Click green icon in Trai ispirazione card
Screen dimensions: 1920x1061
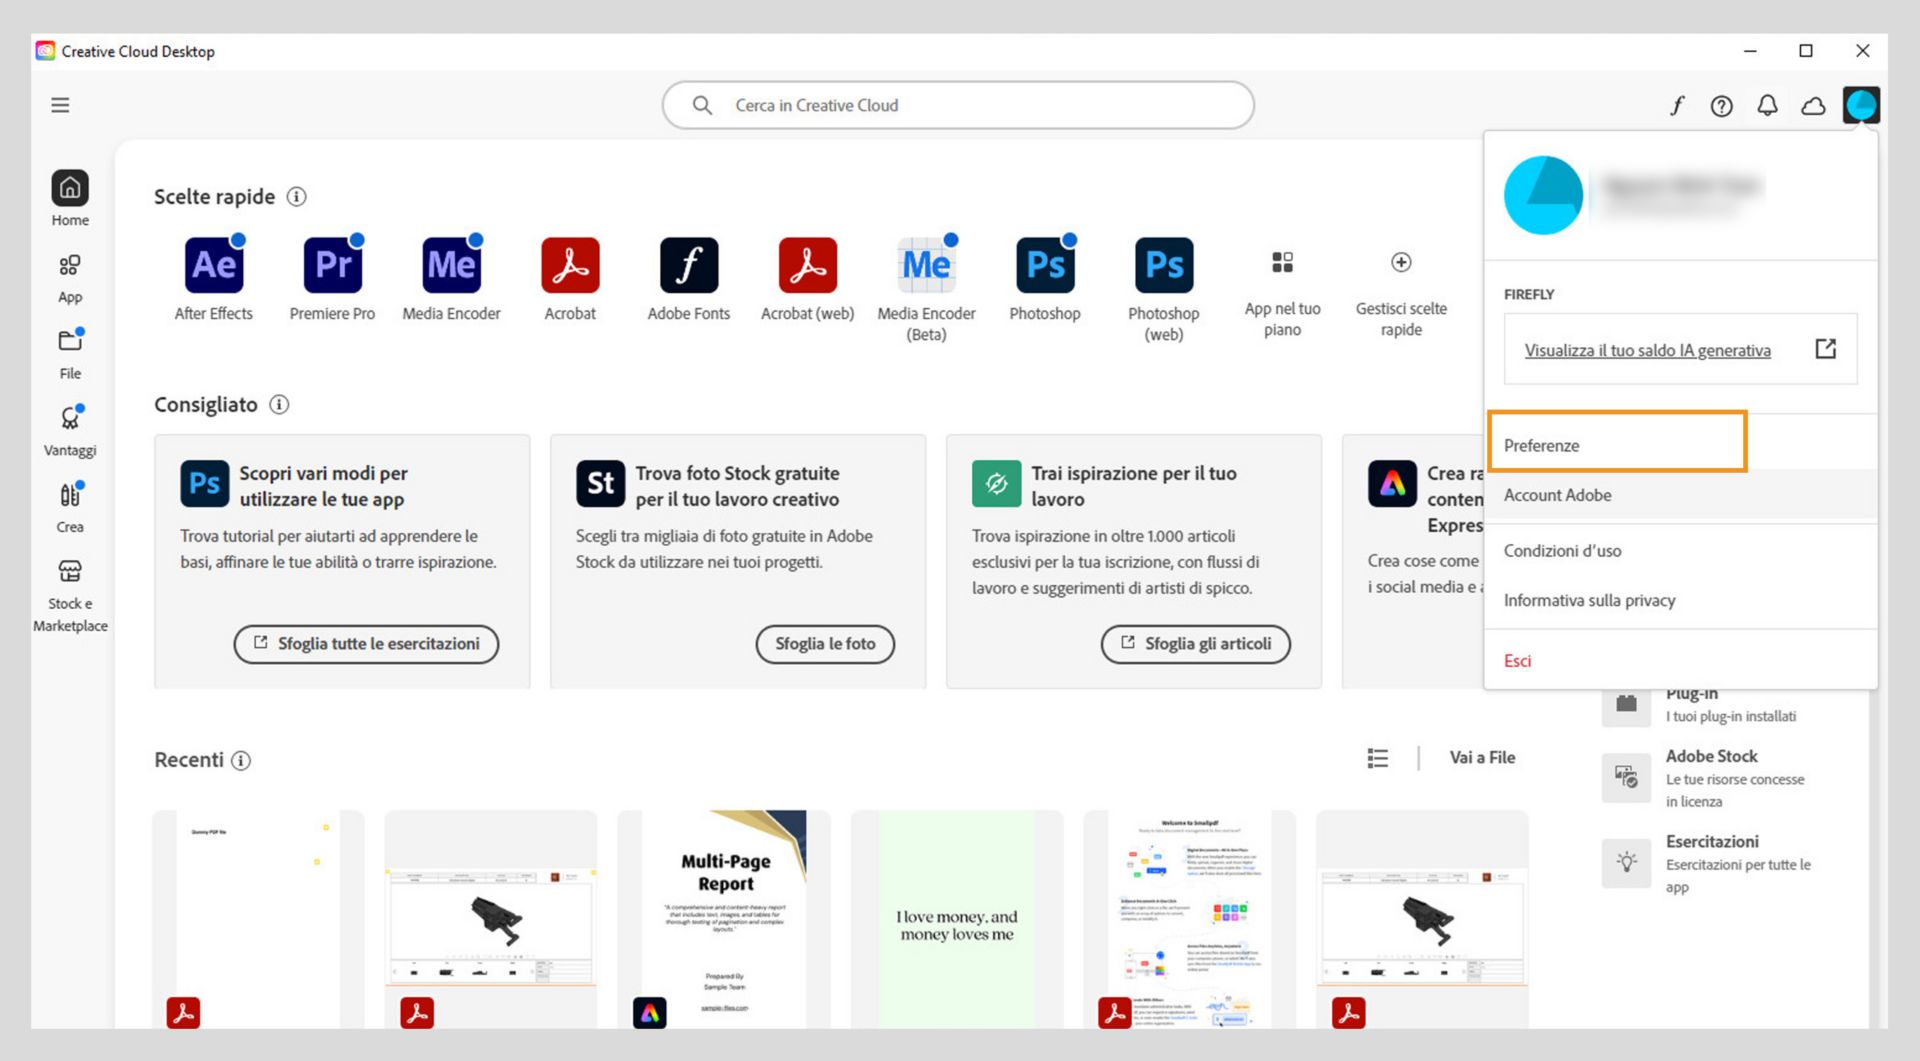coord(996,484)
